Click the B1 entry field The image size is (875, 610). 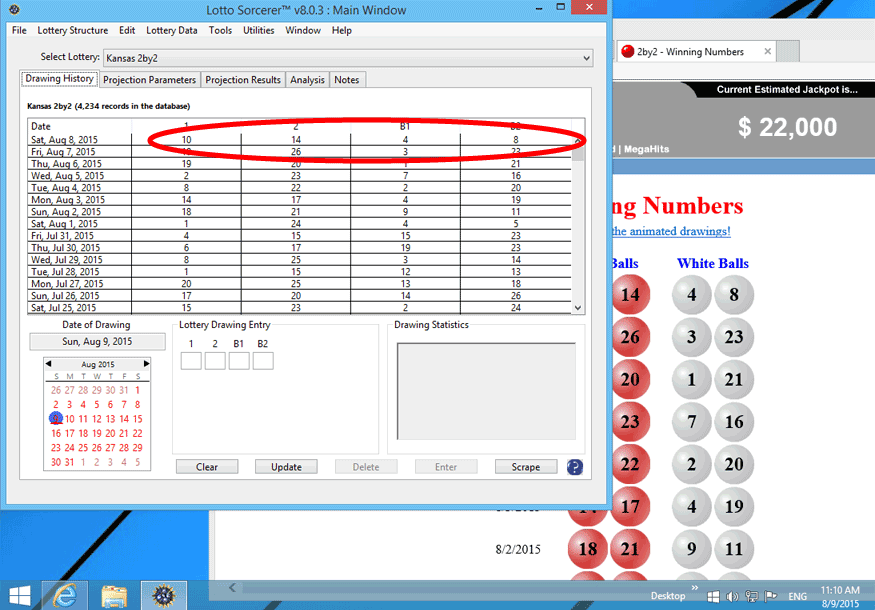tap(239, 361)
